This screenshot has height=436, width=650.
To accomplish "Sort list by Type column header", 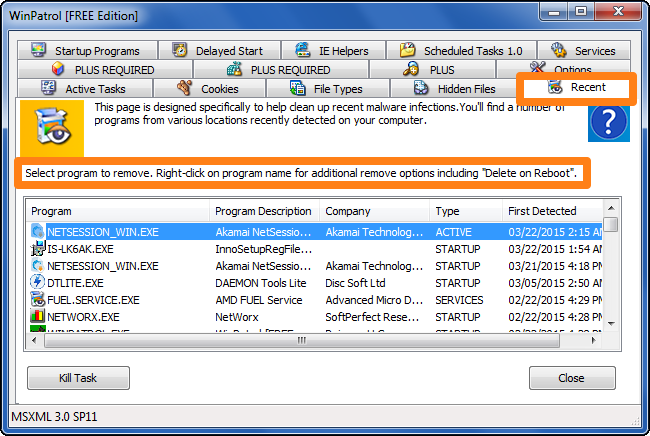I will tap(466, 211).
